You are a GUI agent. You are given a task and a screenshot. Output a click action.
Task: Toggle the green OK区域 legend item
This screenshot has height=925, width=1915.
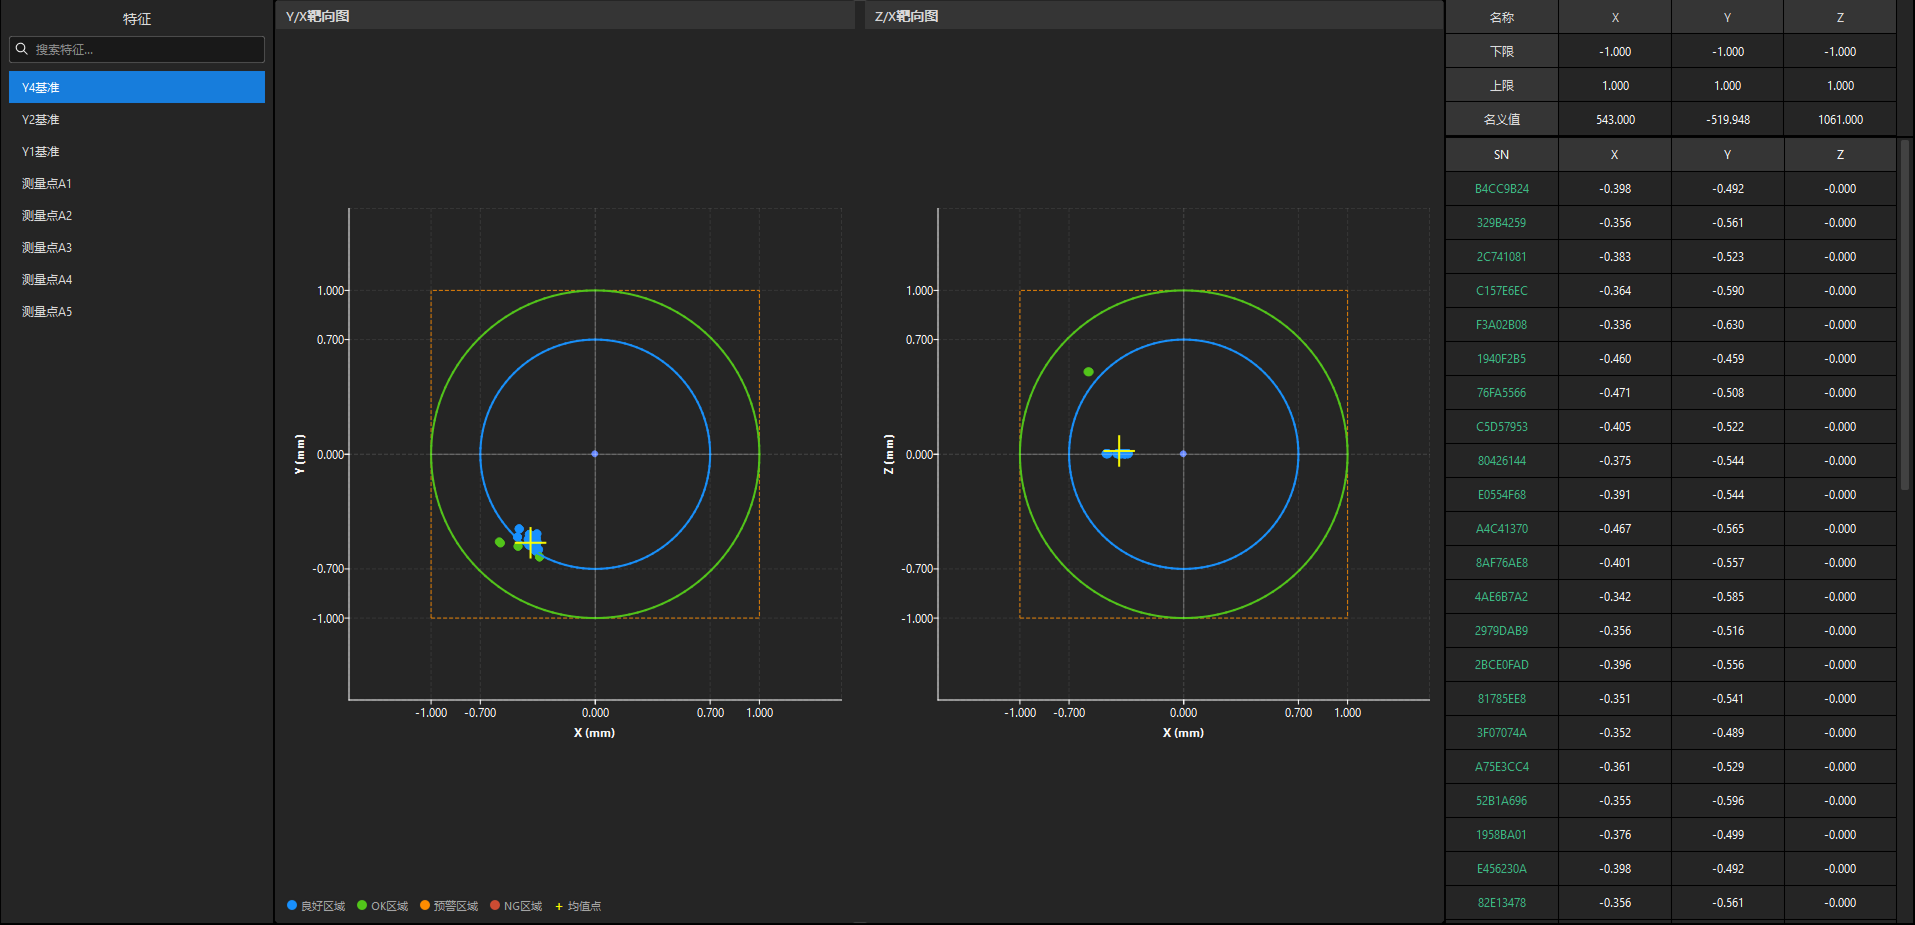383,906
